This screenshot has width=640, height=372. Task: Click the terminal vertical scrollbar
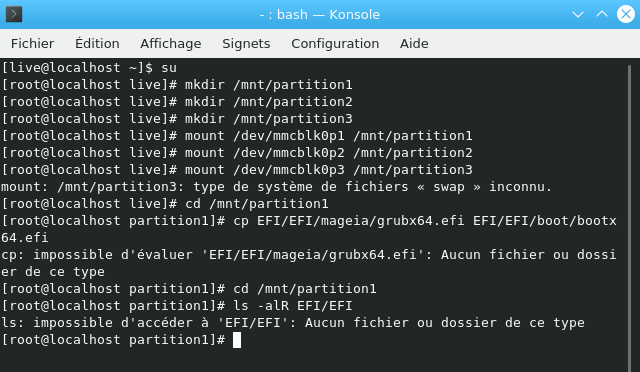[x=629, y=215]
